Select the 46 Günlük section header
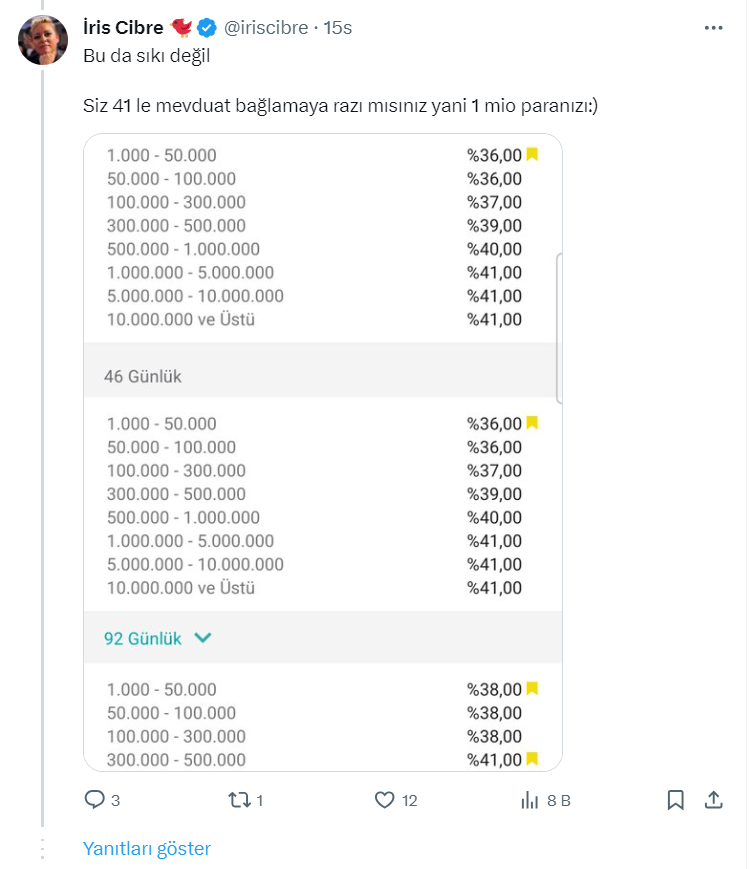This screenshot has width=750, height=869. click(x=143, y=376)
